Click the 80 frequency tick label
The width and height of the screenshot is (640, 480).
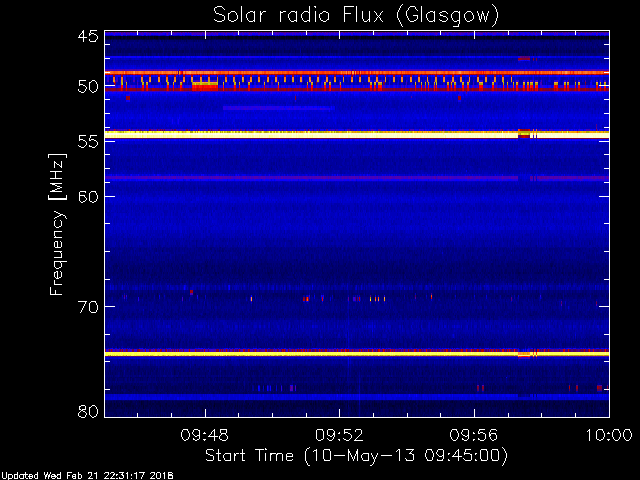click(88, 411)
